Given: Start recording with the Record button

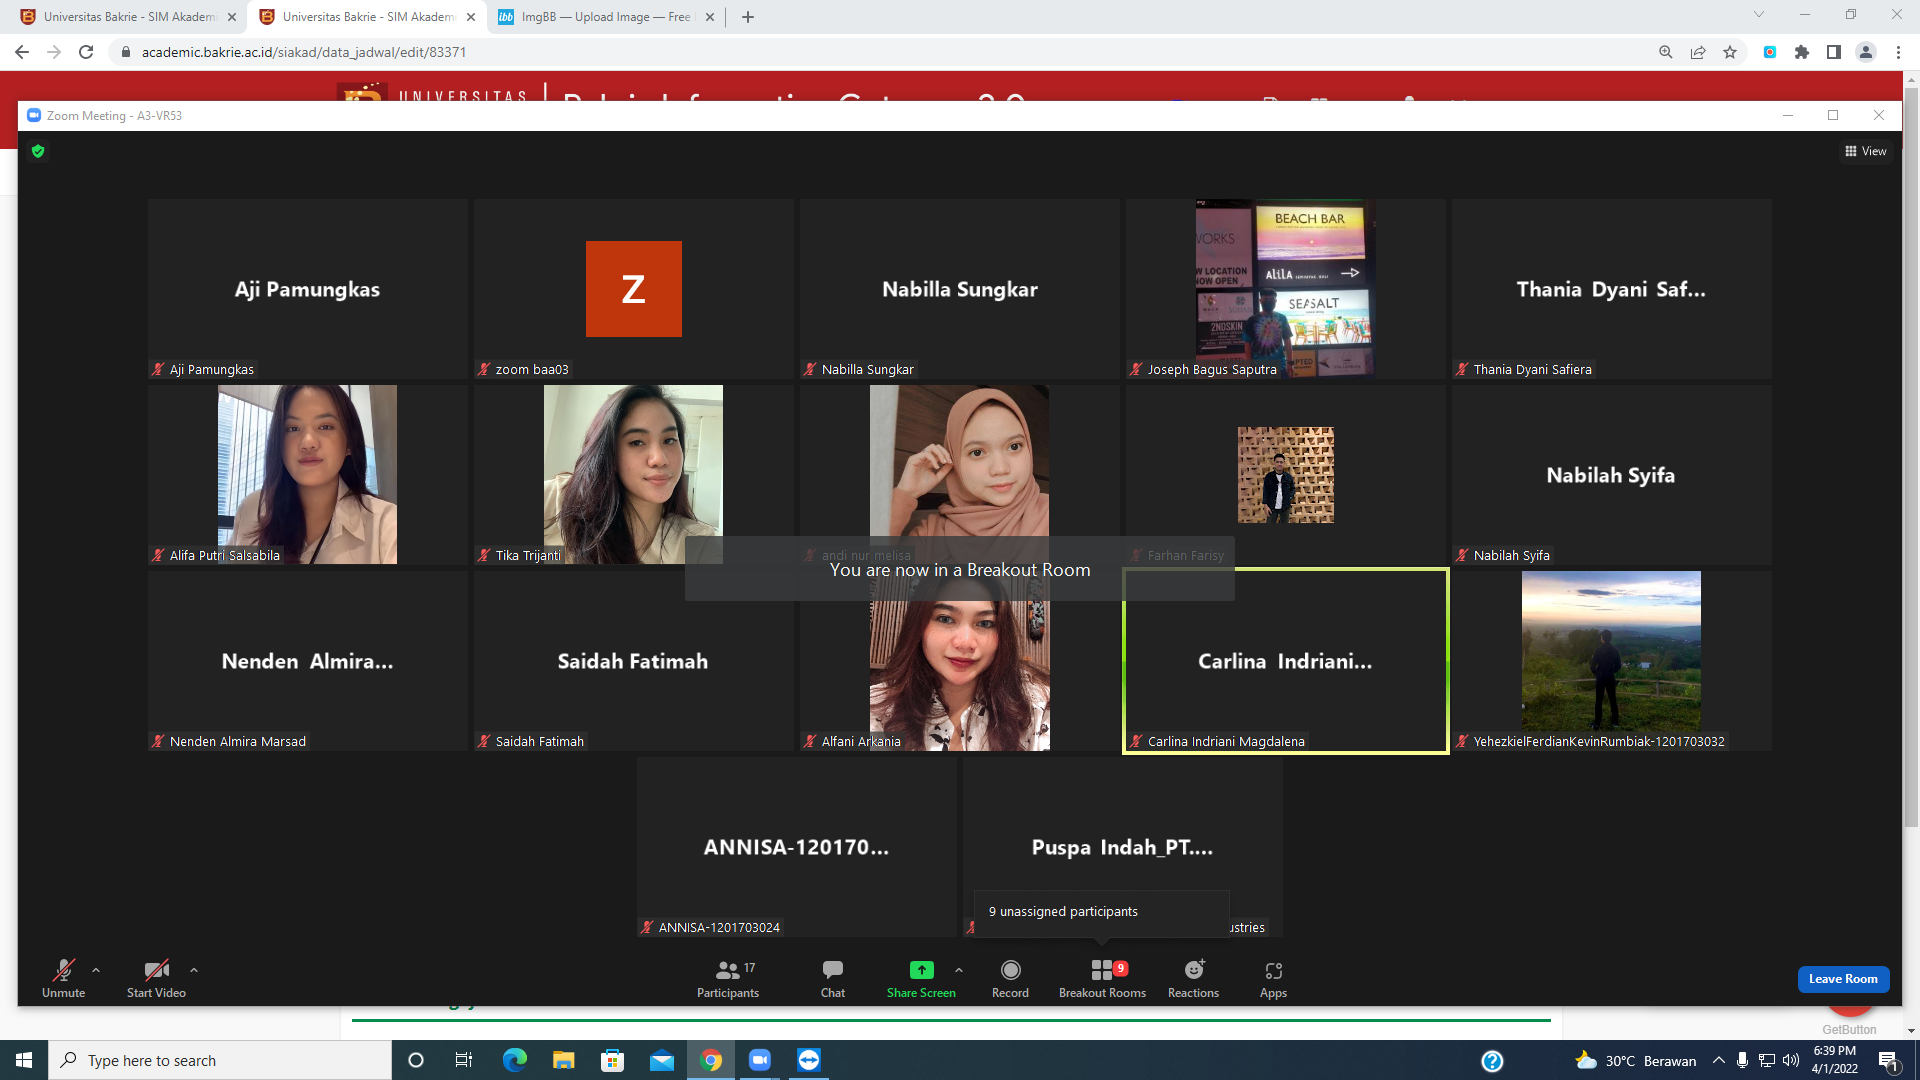Looking at the screenshot, I should point(1010,978).
